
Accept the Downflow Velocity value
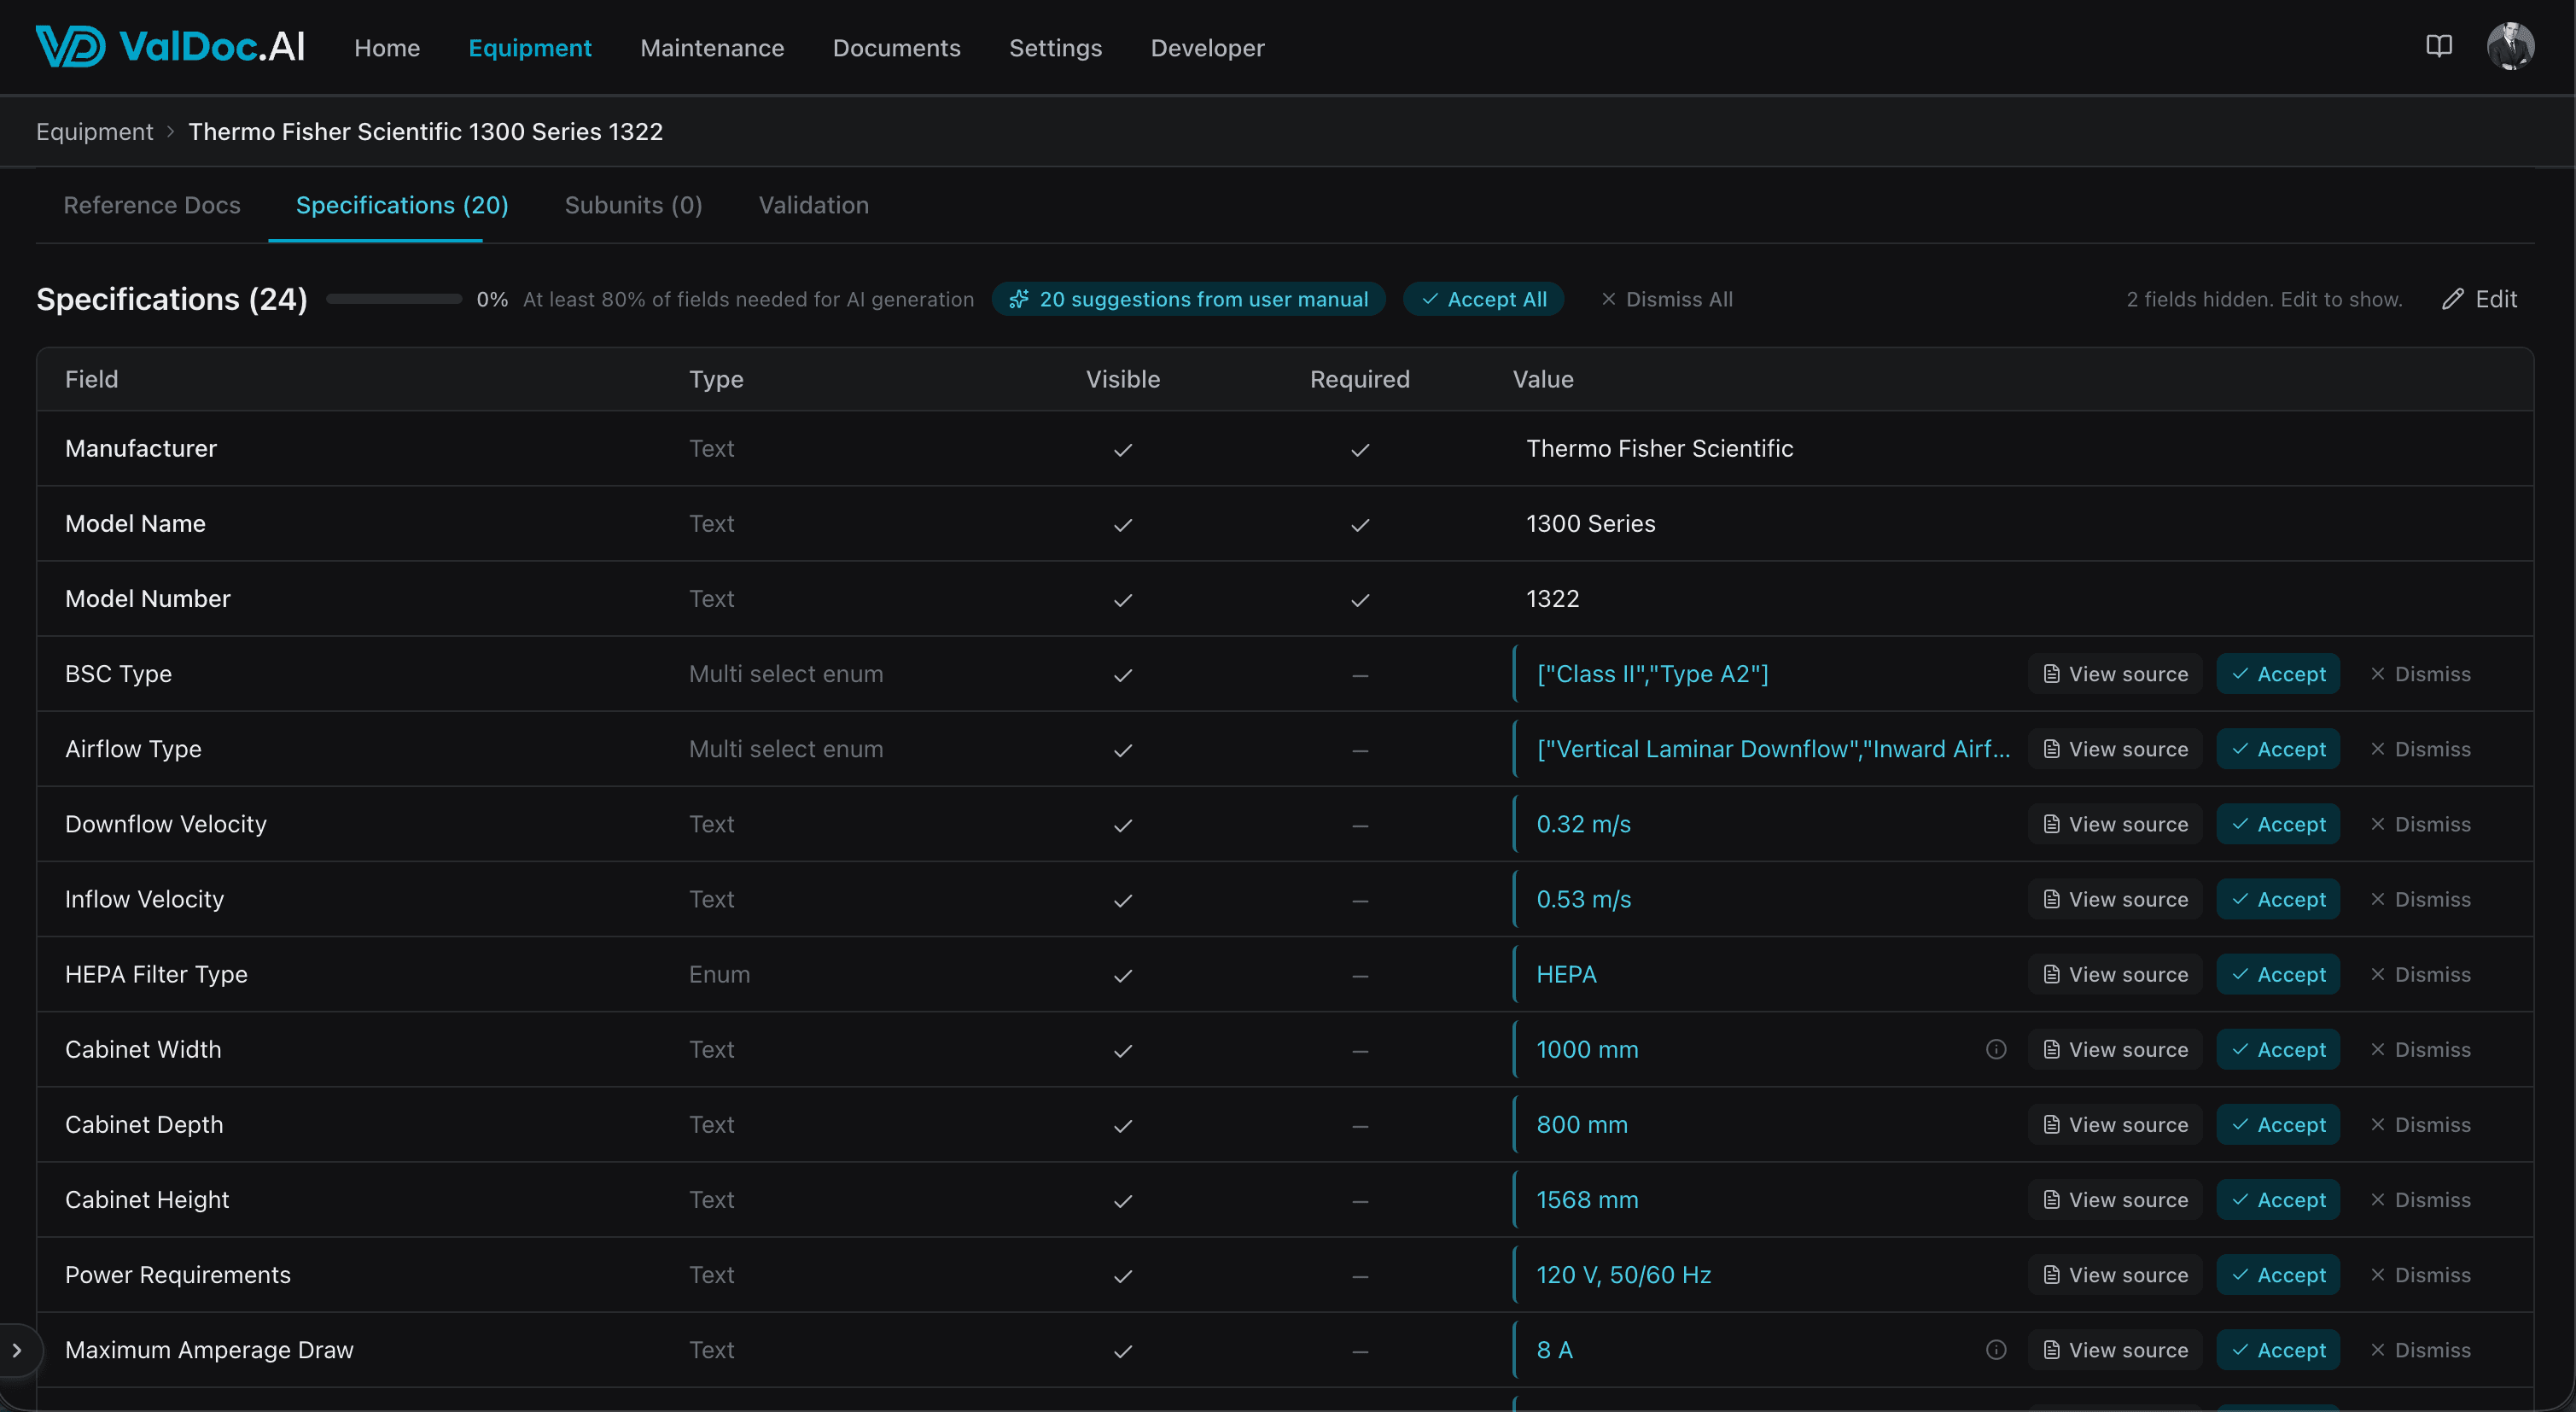tap(2278, 824)
